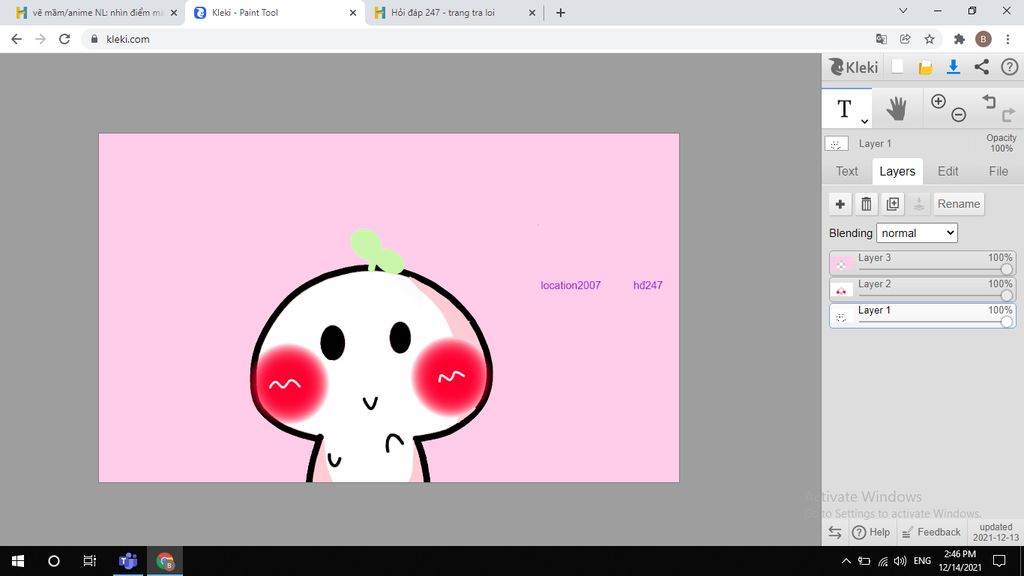1024x576 pixels.
Task: Go back in browser history
Action: 16,39
